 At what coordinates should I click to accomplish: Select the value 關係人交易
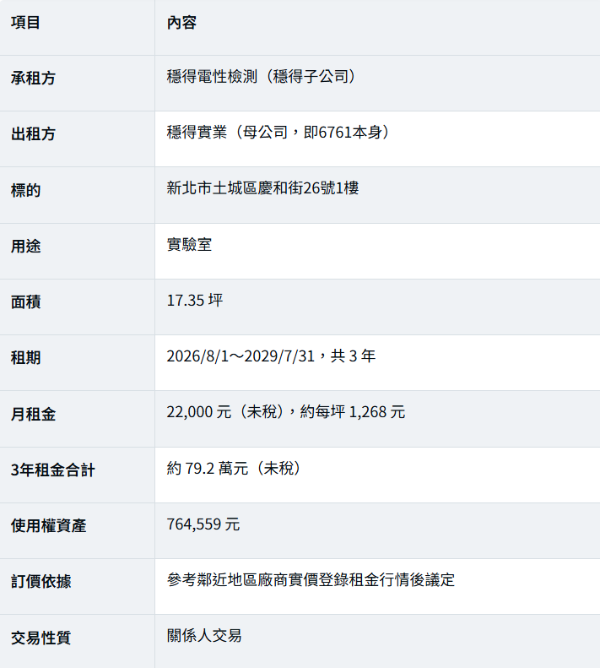tap(204, 636)
